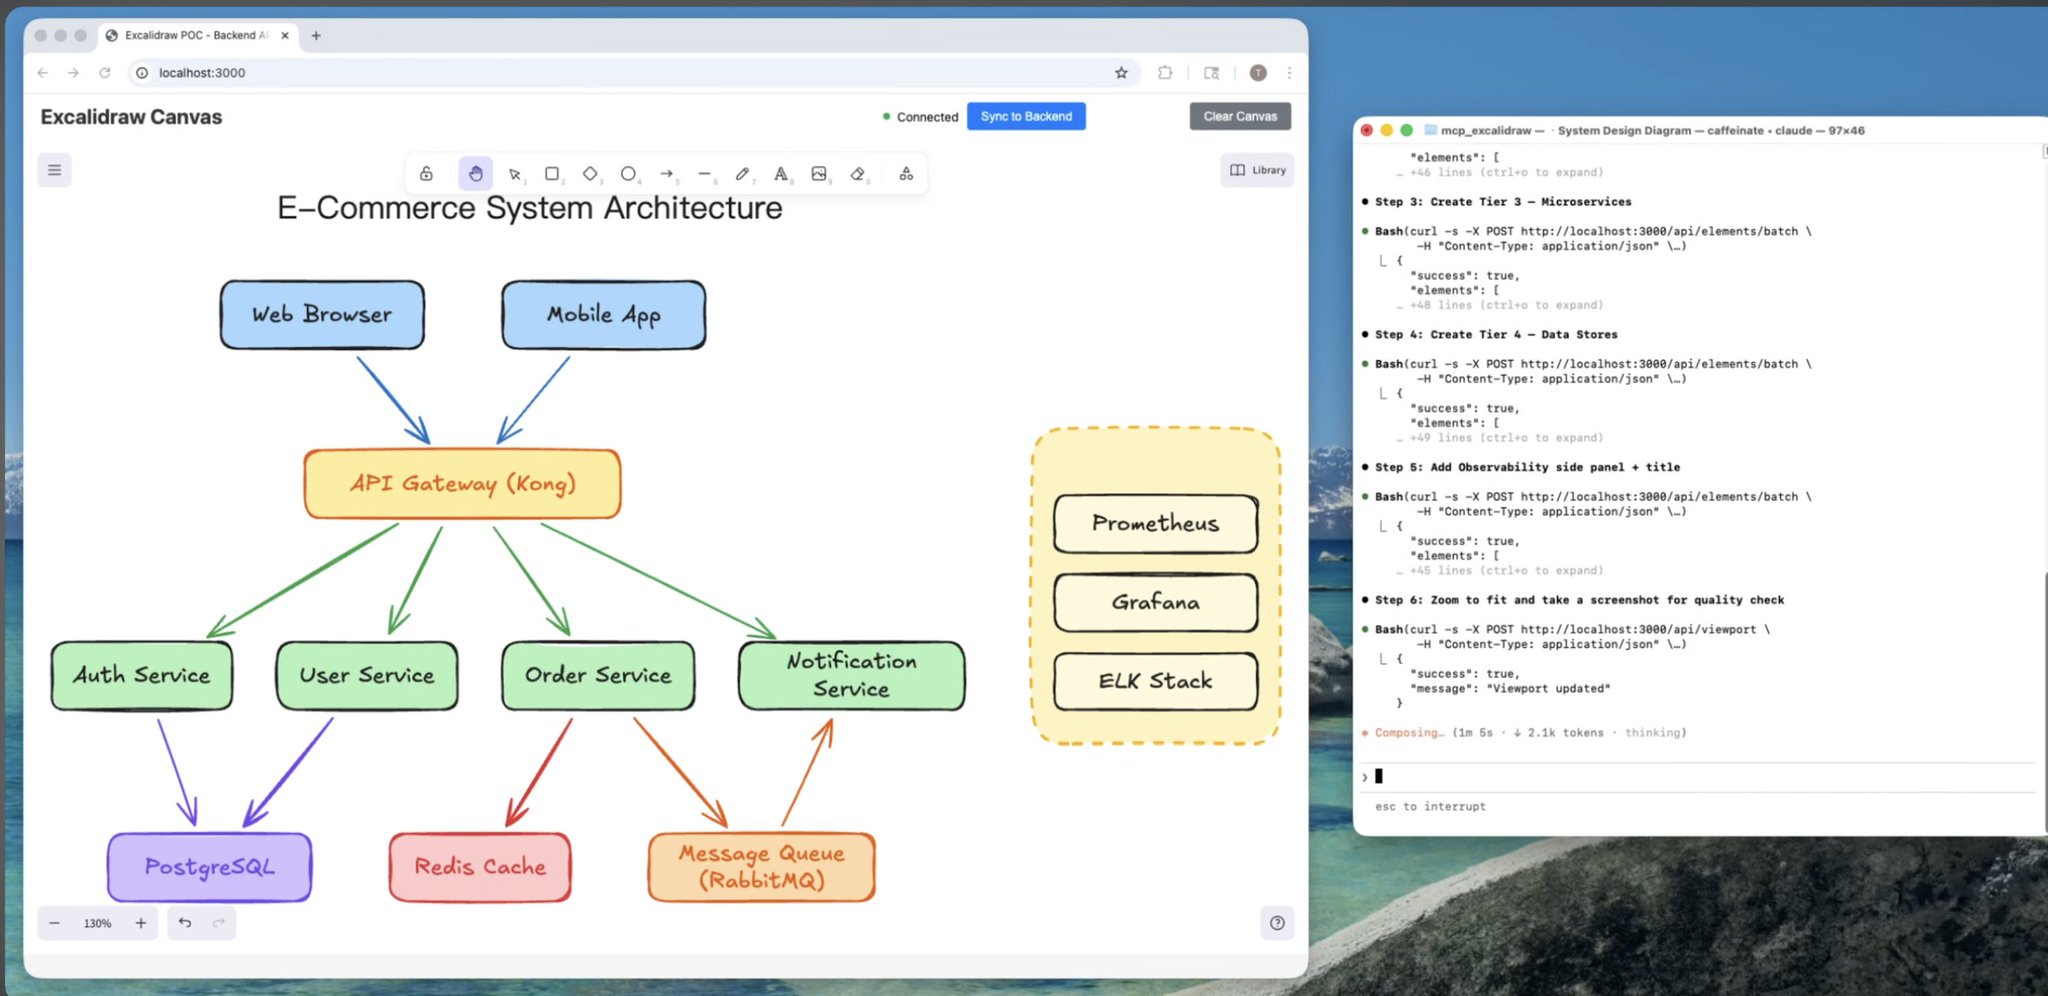Select the Insert image tool
The image size is (2048, 996).
click(x=819, y=173)
